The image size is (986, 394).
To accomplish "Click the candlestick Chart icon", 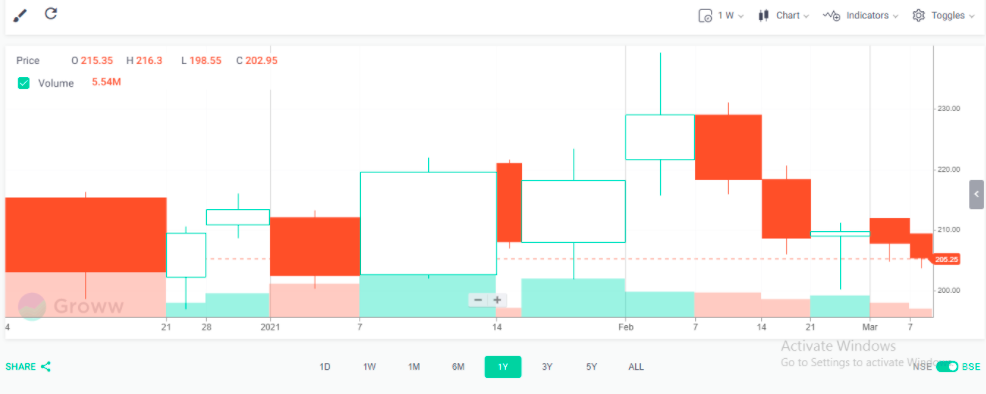I will (x=764, y=16).
